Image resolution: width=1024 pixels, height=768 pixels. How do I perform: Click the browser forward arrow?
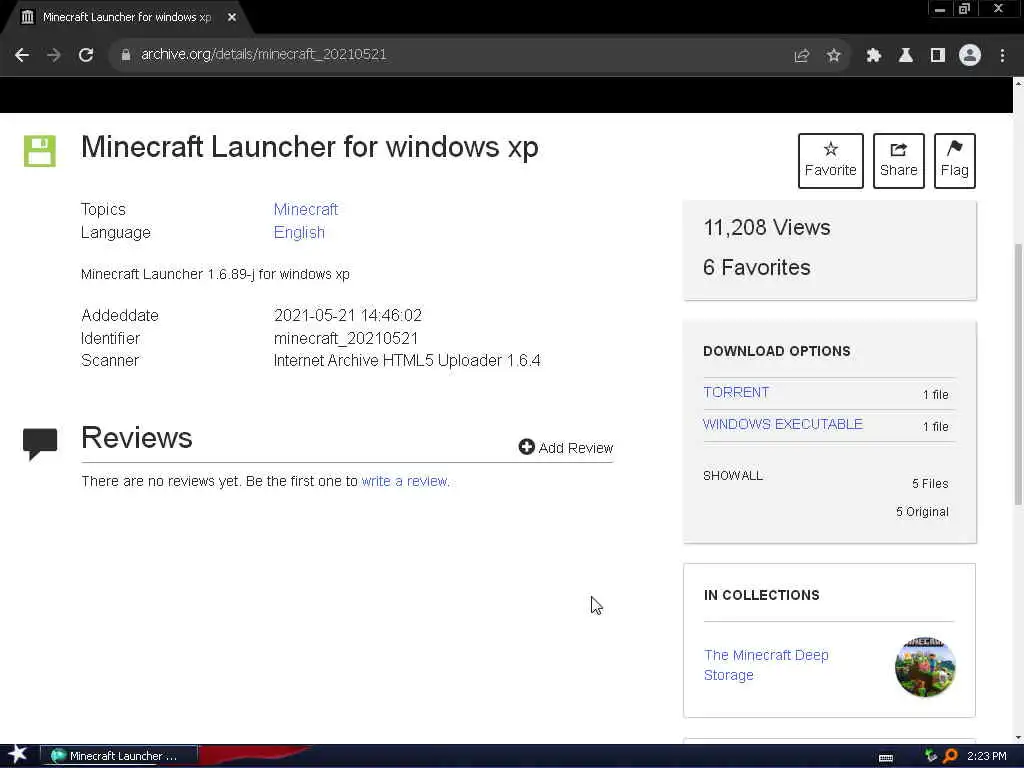54,55
